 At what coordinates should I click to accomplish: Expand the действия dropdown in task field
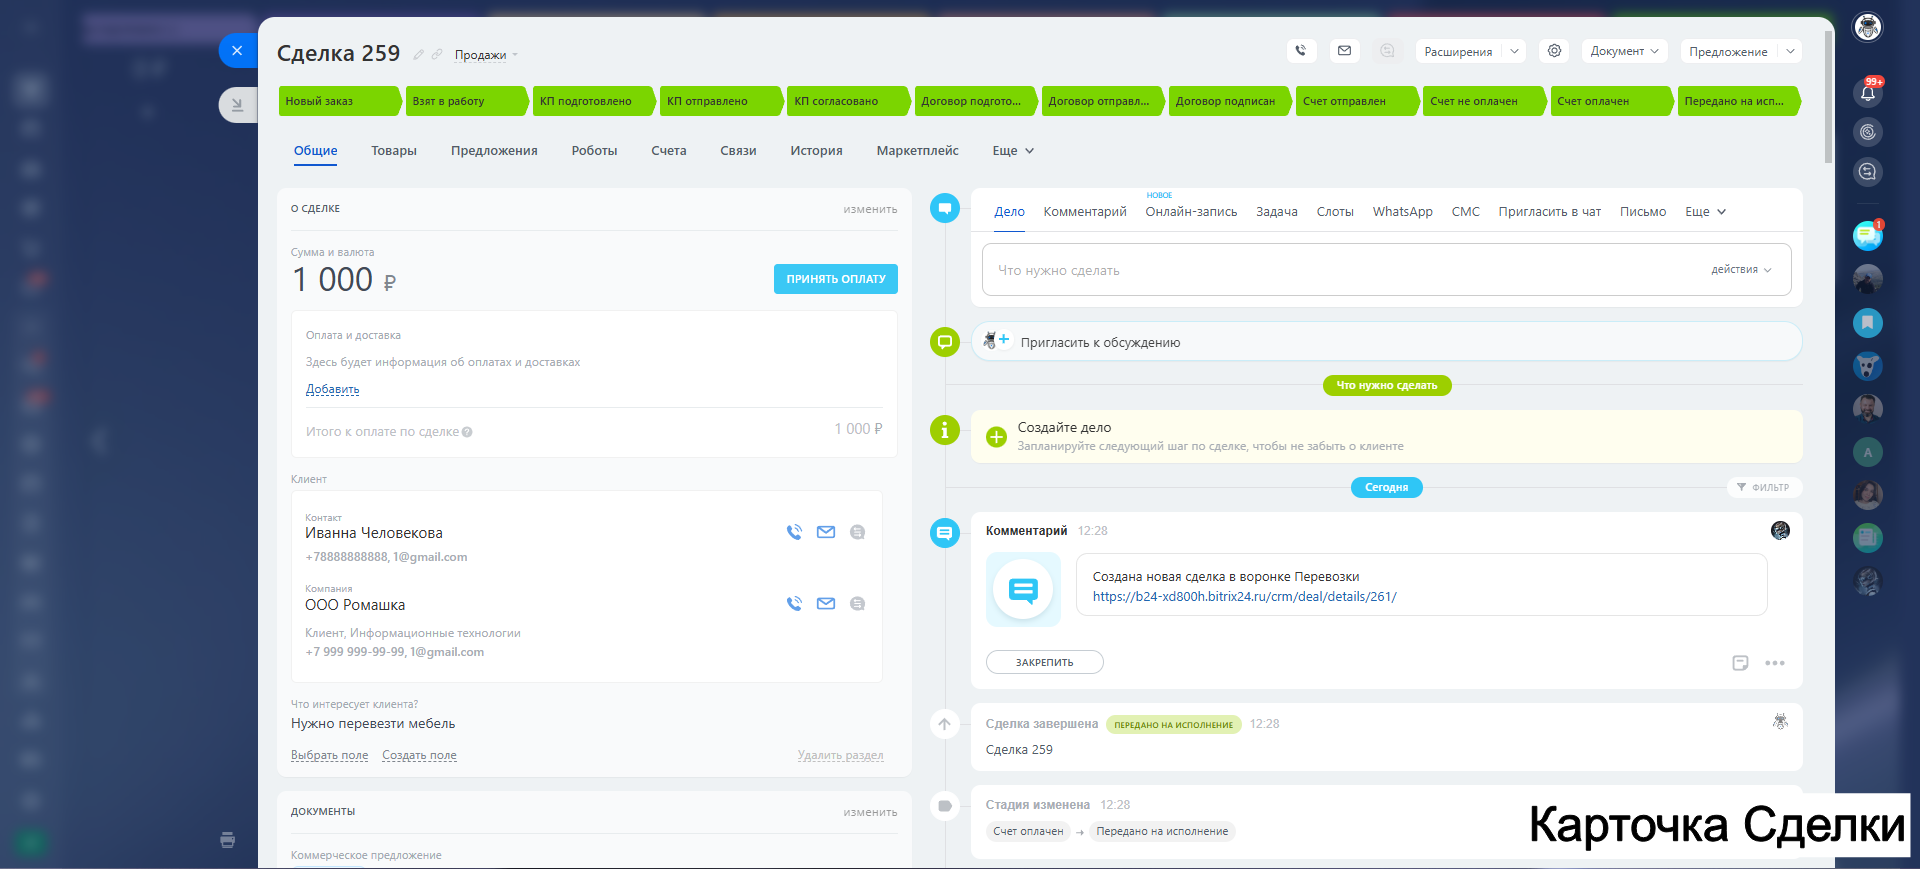point(1741,270)
